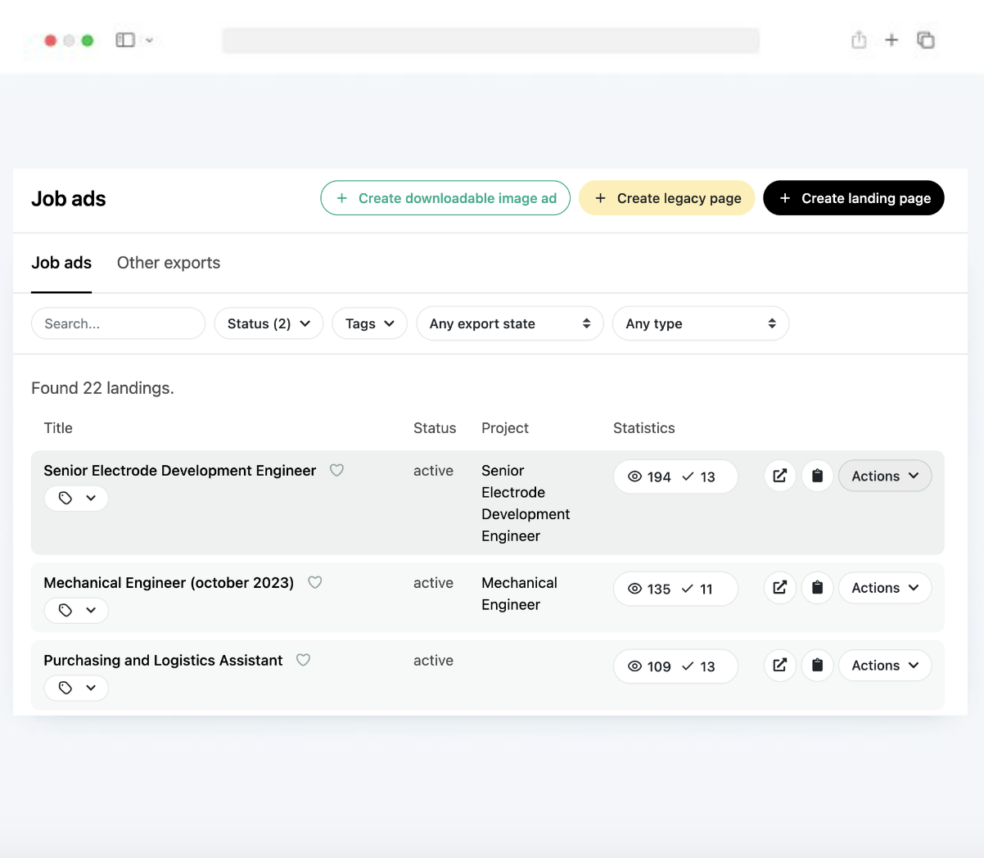Expand the Any export state selector

(x=510, y=323)
